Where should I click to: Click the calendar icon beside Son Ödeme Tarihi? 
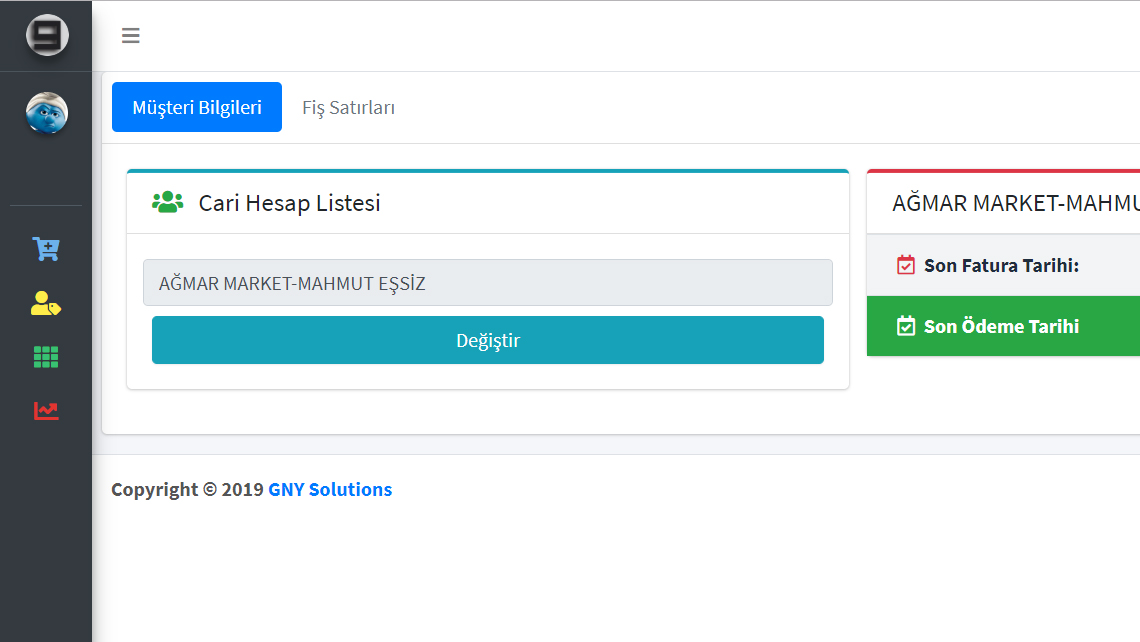click(906, 326)
